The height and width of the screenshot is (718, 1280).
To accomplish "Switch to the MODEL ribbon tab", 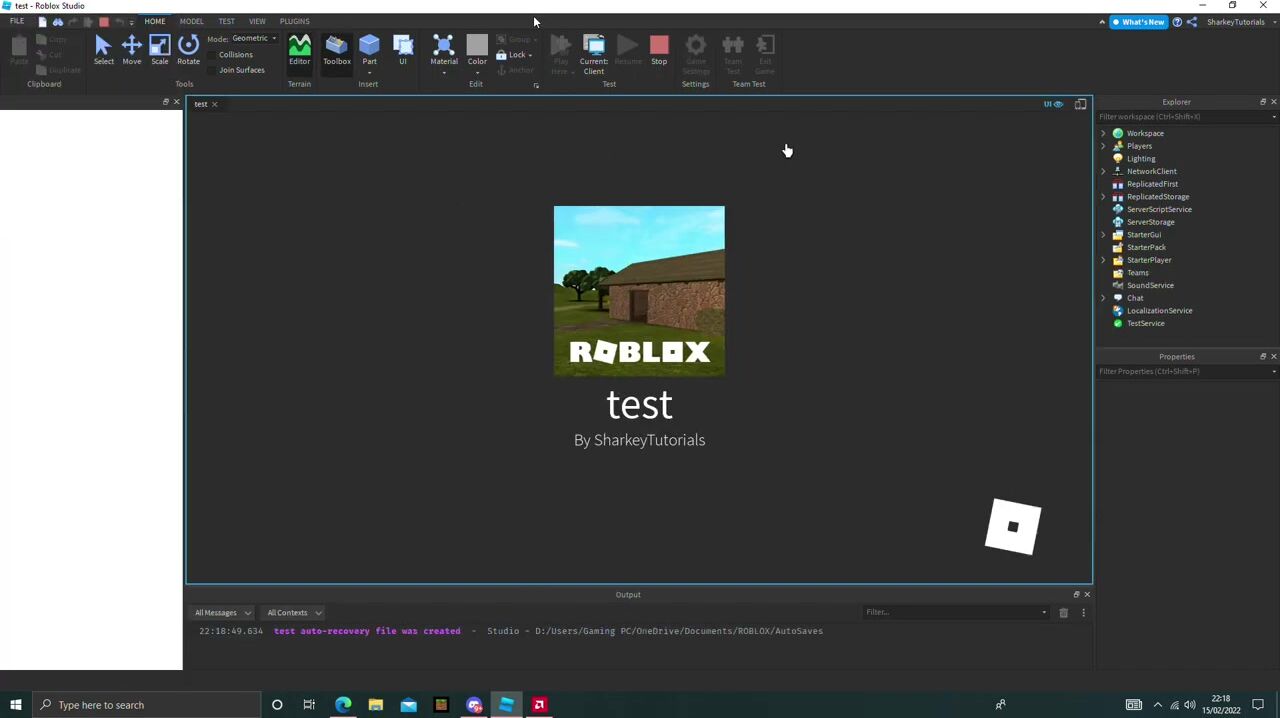I will [x=191, y=21].
